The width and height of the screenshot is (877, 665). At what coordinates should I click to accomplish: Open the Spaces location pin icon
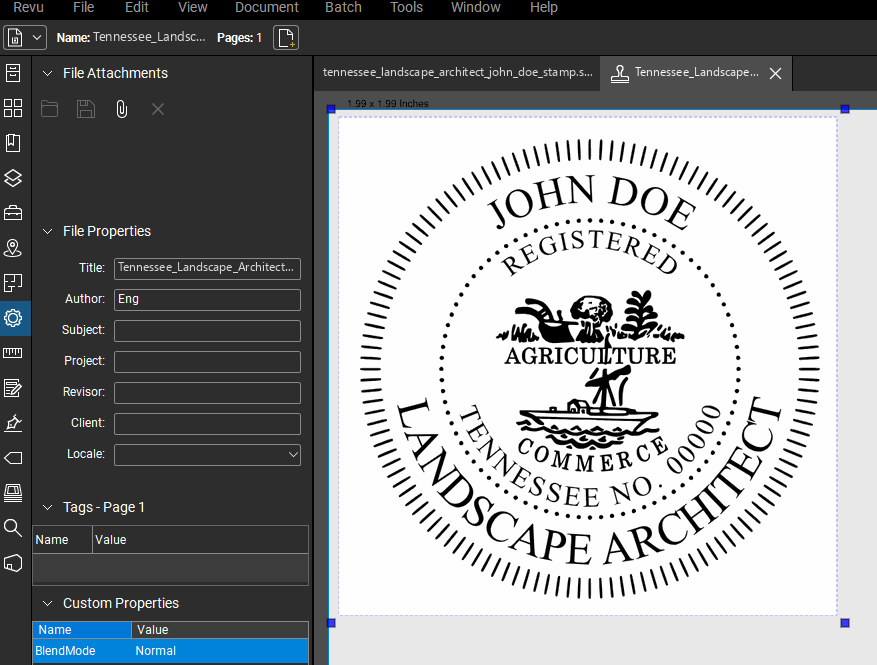(x=13, y=248)
